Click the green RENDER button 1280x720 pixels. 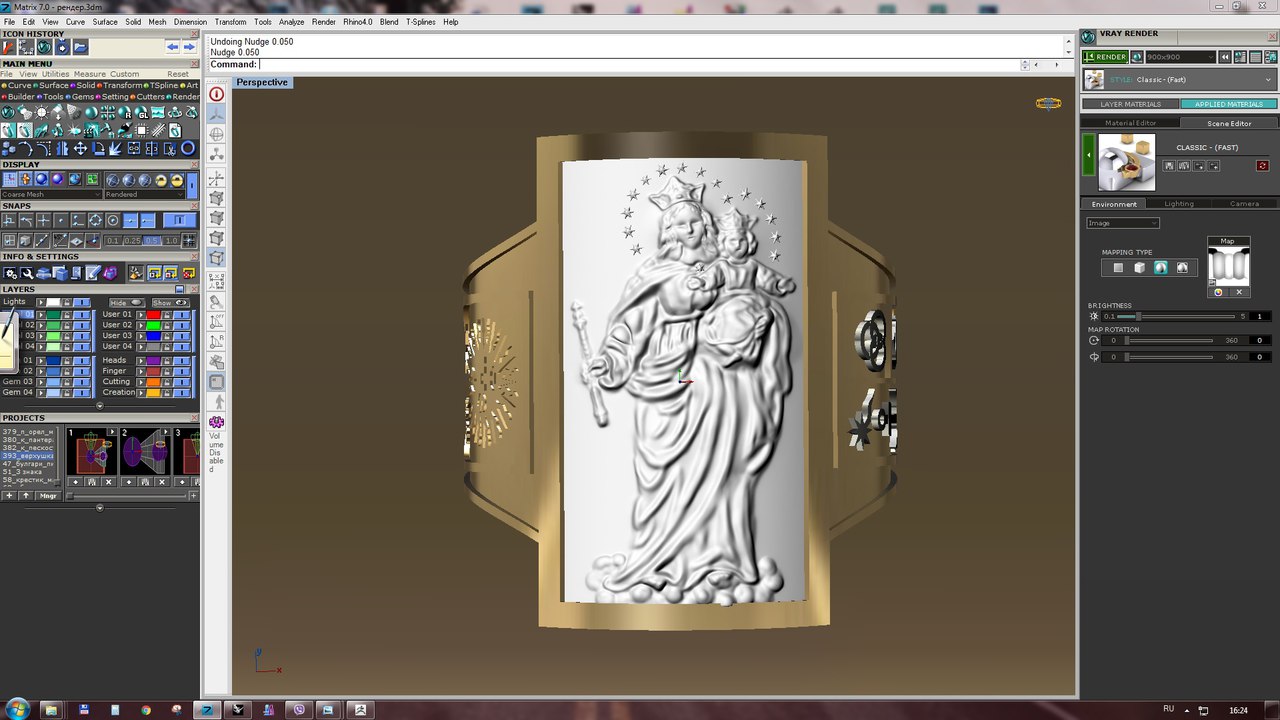point(1105,57)
